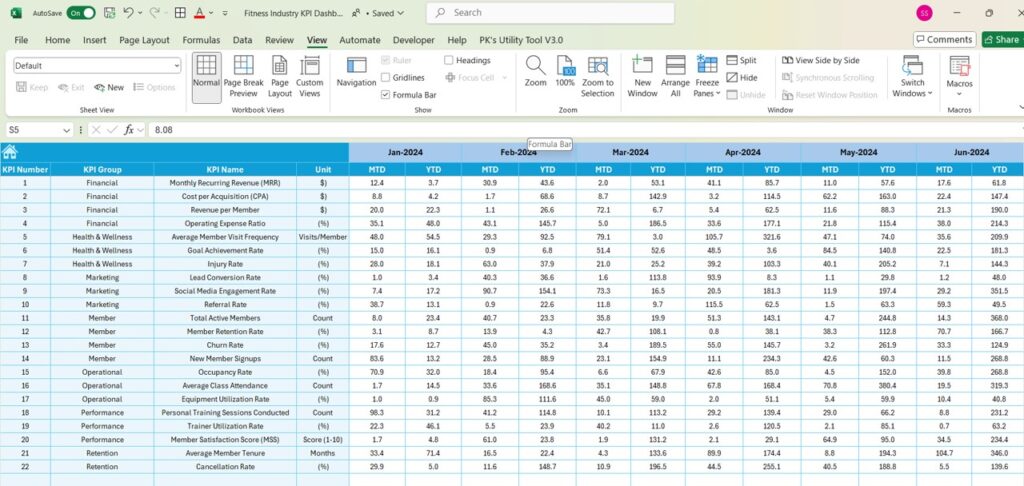Switch to Page Break Preview
The height and width of the screenshot is (486, 1024).
pyautogui.click(x=244, y=77)
